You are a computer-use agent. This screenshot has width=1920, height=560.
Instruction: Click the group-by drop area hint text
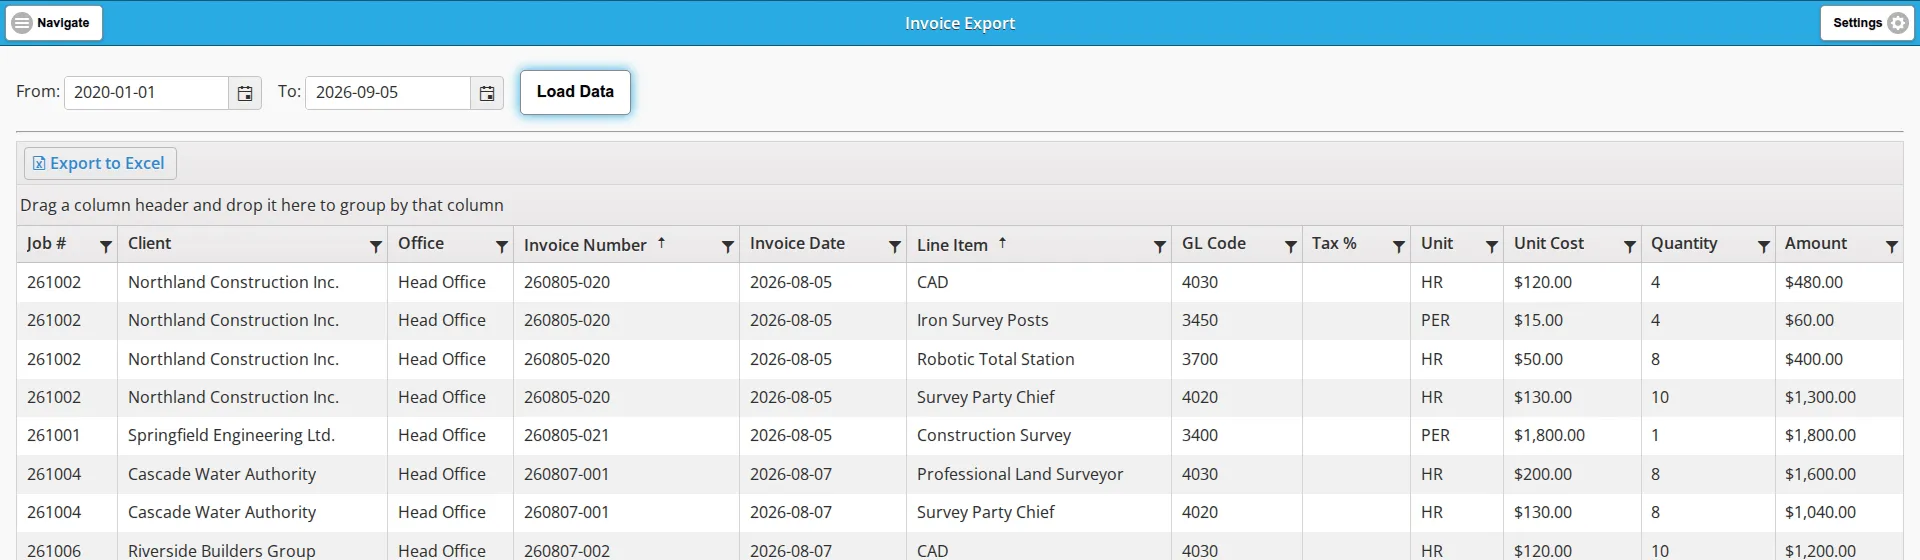(262, 205)
